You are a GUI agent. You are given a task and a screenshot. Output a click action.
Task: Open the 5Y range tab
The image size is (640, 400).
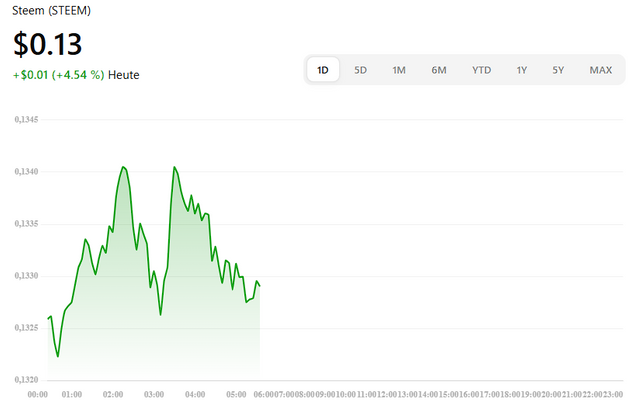point(558,70)
